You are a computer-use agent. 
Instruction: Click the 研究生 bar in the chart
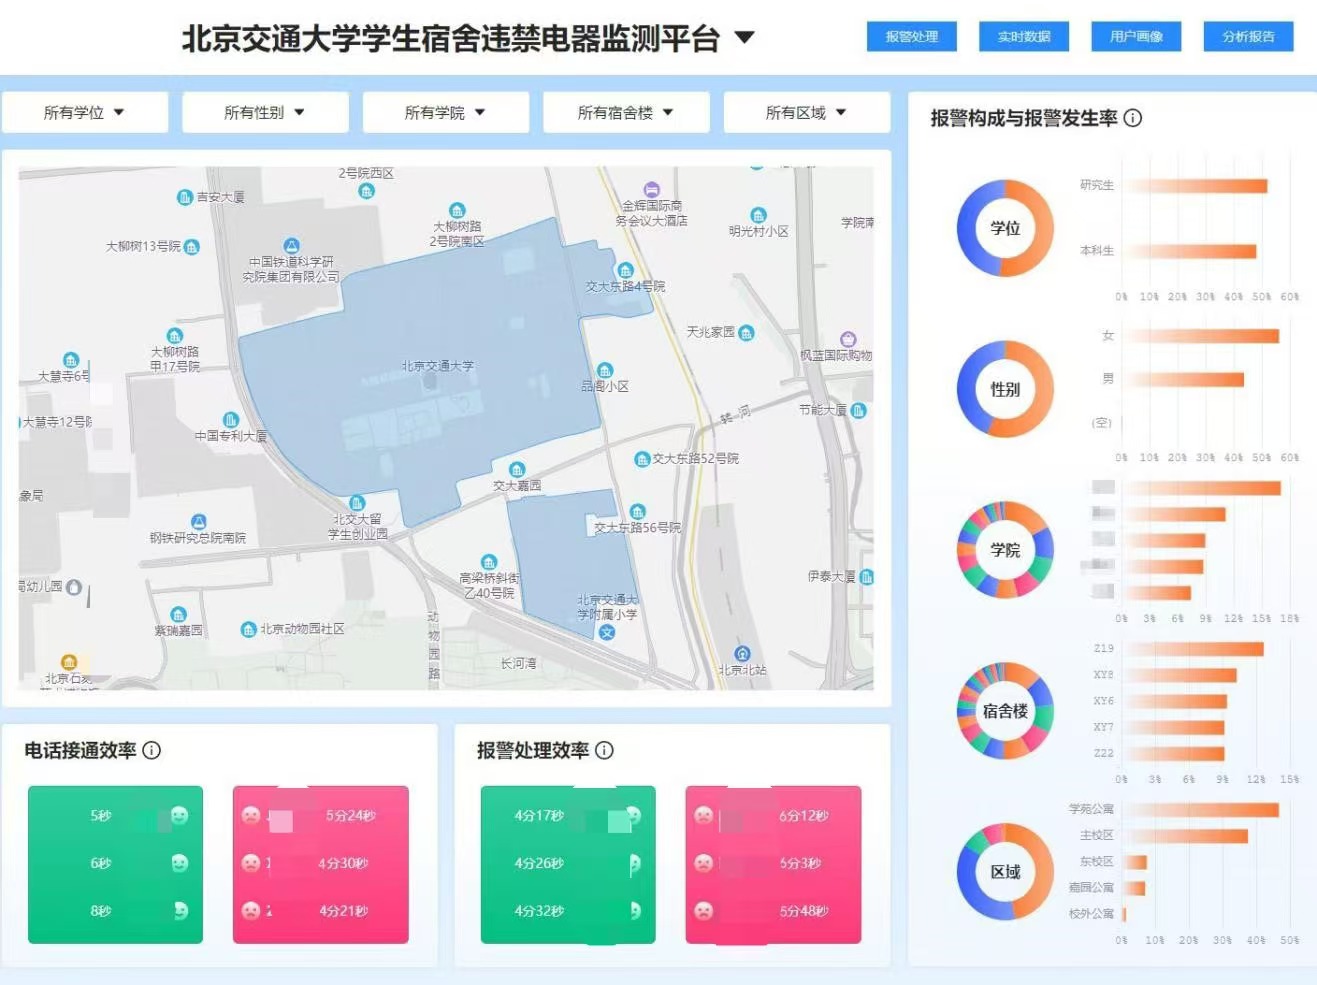click(1196, 186)
